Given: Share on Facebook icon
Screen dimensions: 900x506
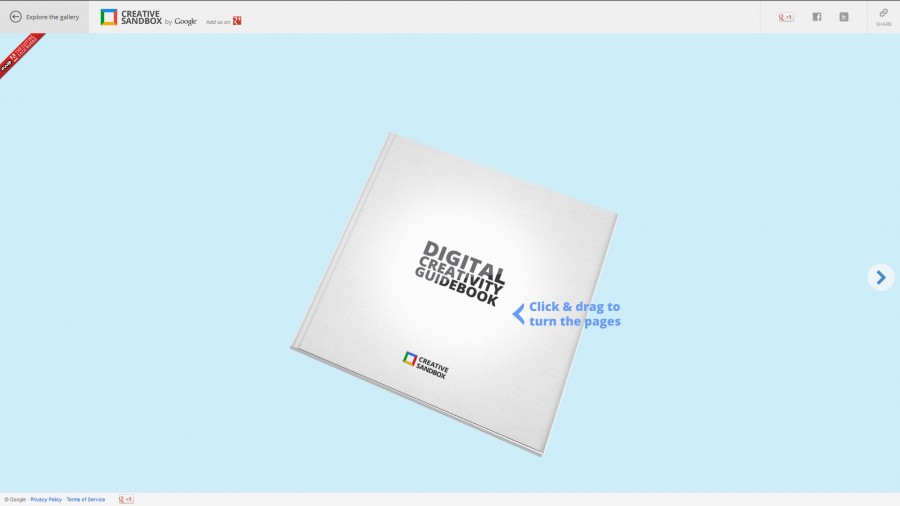Looking at the screenshot, I should pyautogui.click(x=817, y=17).
